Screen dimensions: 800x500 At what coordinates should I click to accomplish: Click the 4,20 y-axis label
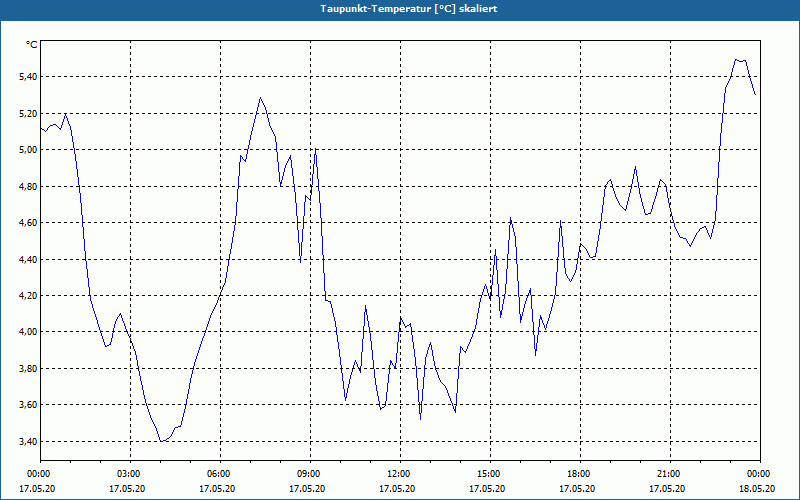[28, 296]
